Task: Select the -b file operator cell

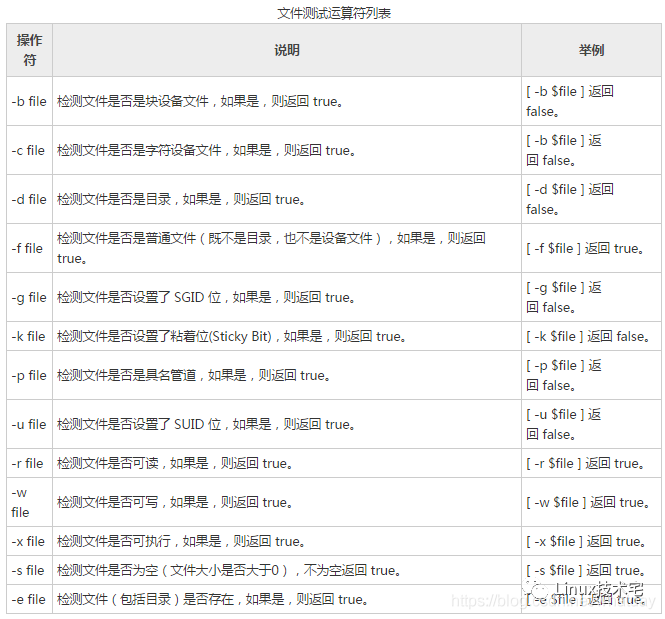Action: coord(29,101)
